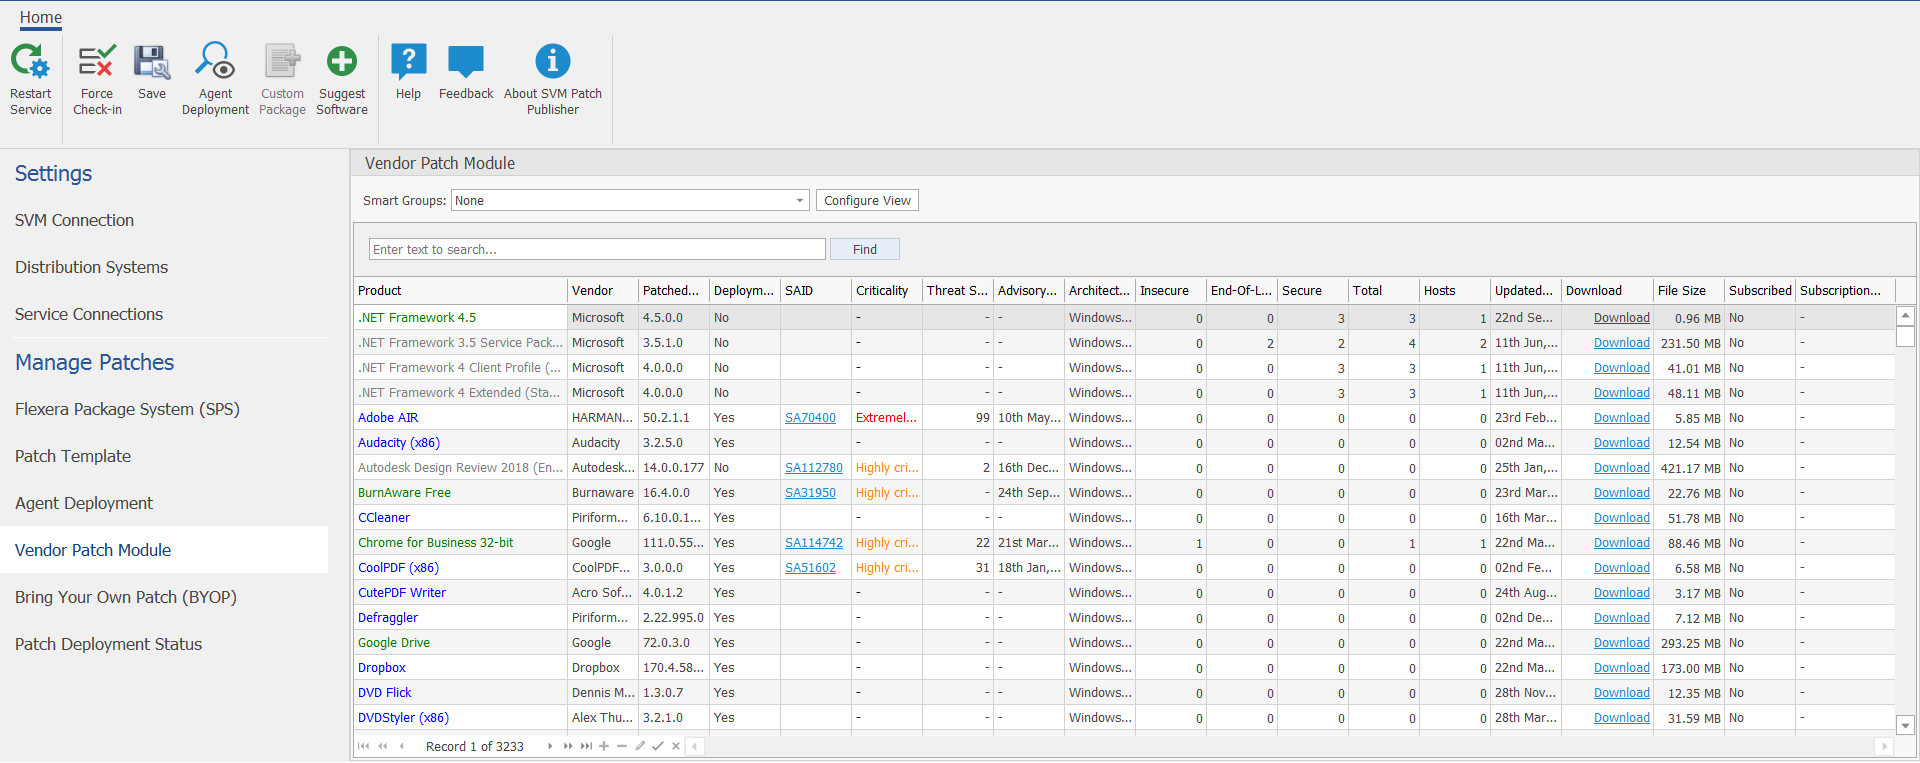Image resolution: width=1920 pixels, height=763 pixels.
Task: Open the SA70400 advisory link
Action: 810,418
